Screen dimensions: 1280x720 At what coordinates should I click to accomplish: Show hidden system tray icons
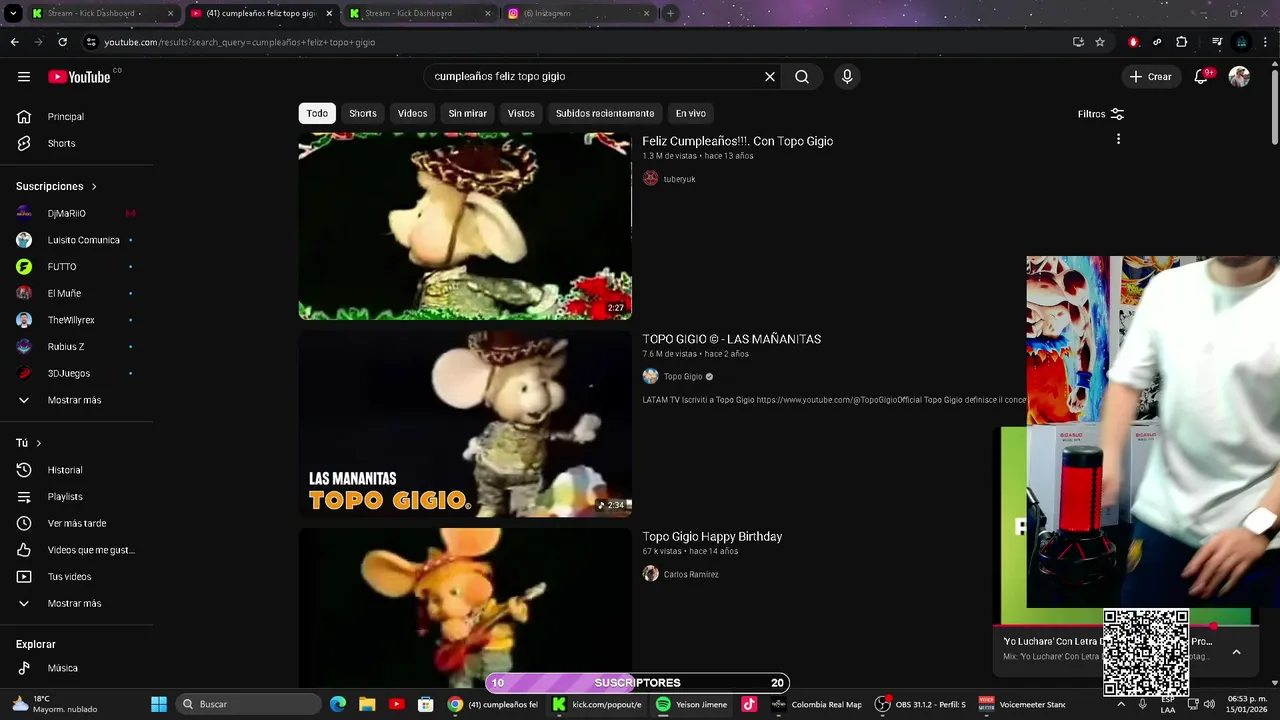[x=1121, y=704]
